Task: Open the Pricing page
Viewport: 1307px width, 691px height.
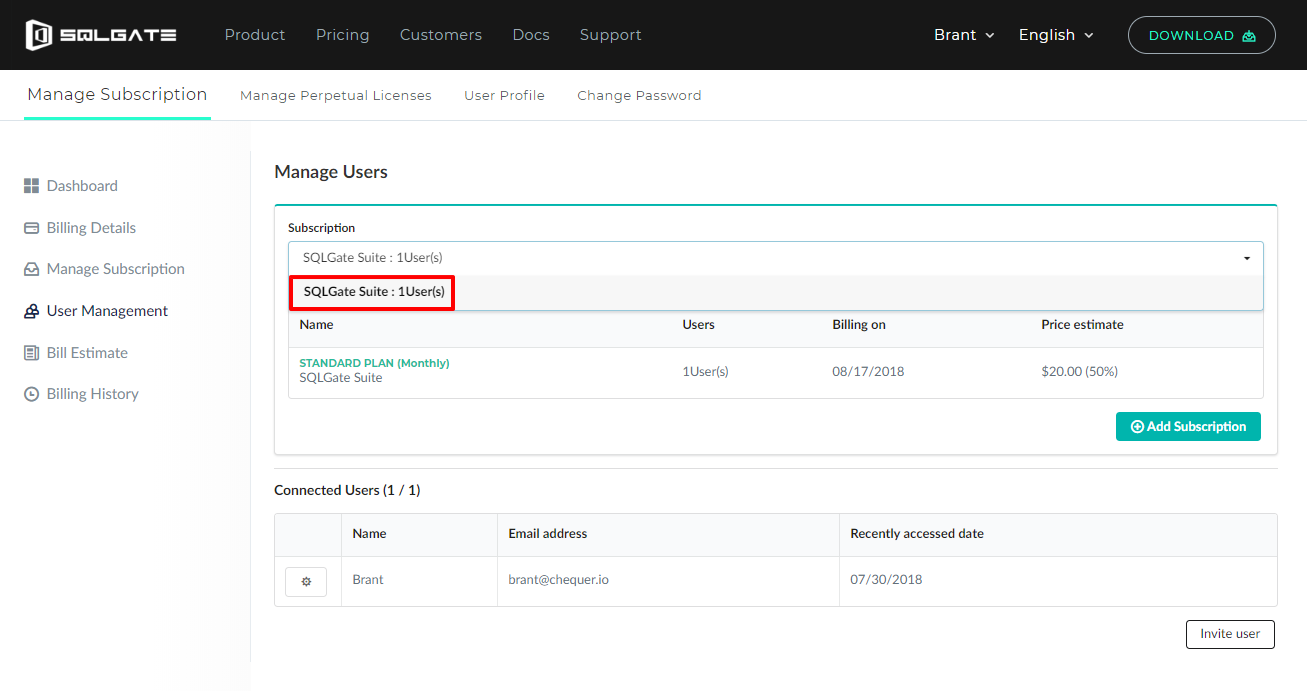Action: pyautogui.click(x=343, y=35)
